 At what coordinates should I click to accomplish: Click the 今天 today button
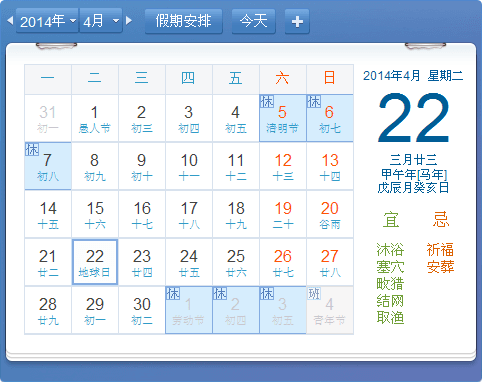click(253, 21)
